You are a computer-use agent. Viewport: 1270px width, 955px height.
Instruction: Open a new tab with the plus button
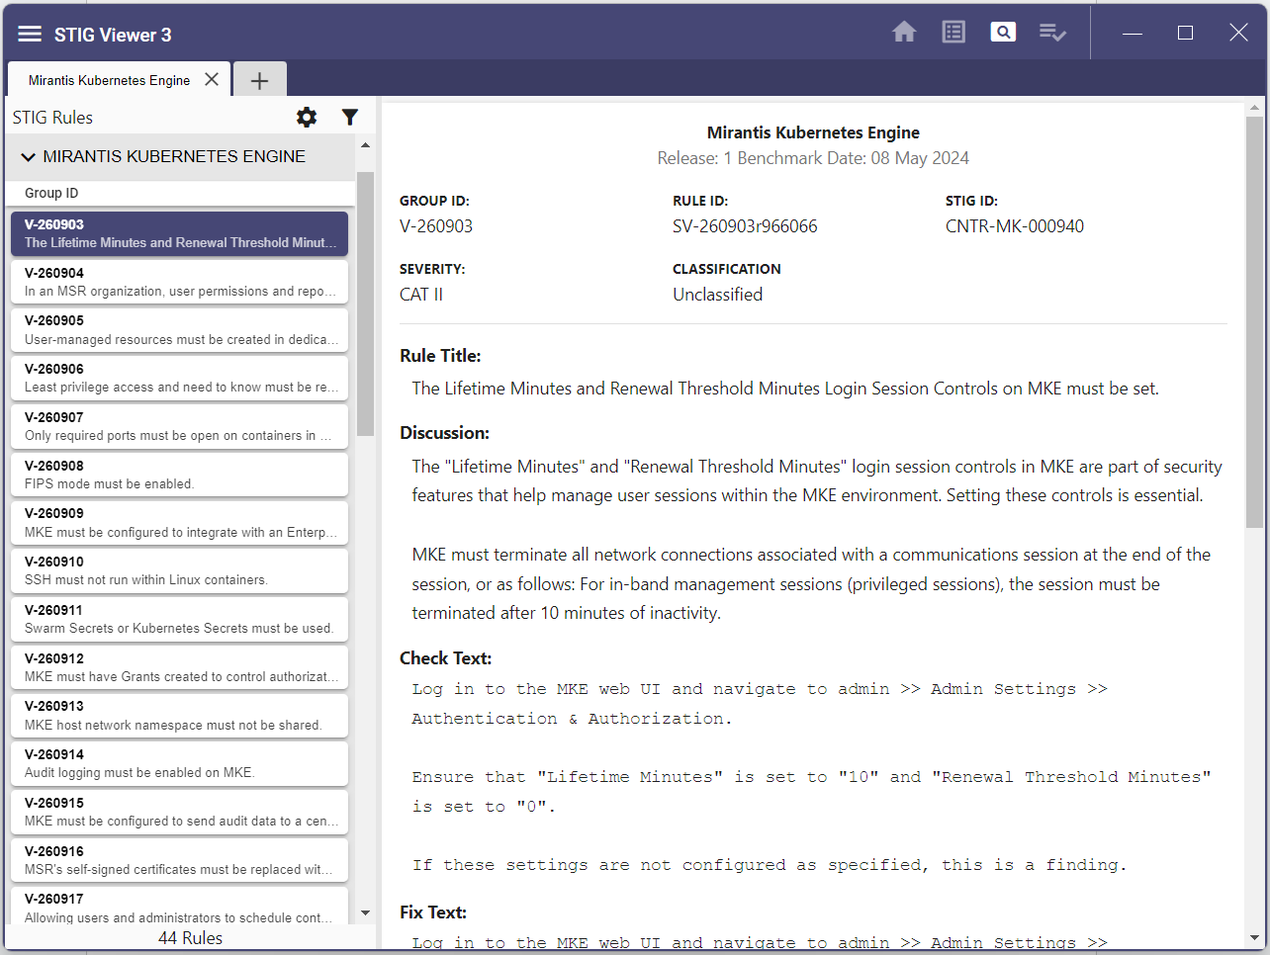[x=259, y=78]
